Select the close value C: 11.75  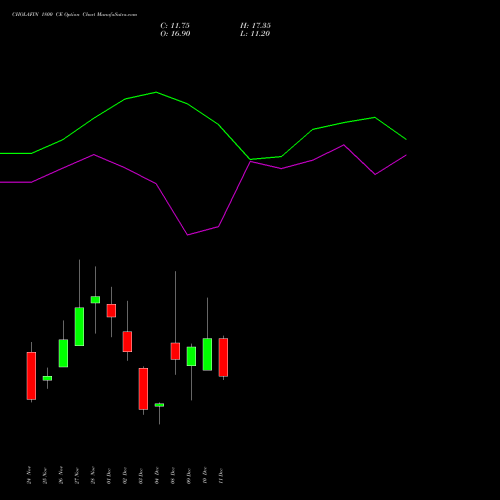point(175,26)
